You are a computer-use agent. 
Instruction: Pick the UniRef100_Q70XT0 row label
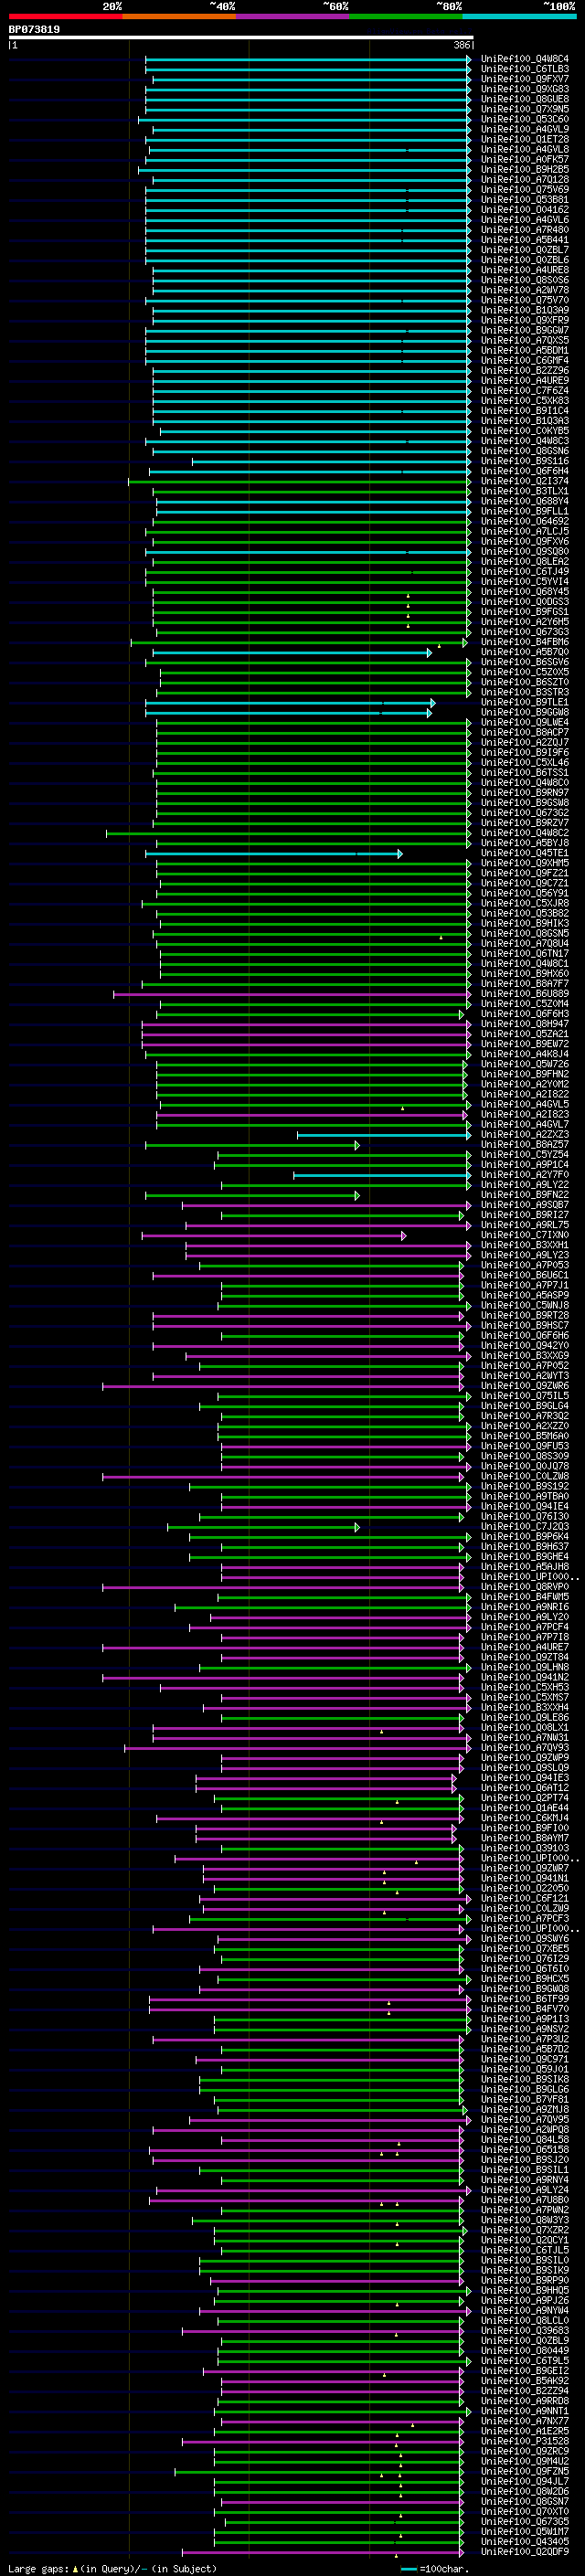[x=524, y=2512]
